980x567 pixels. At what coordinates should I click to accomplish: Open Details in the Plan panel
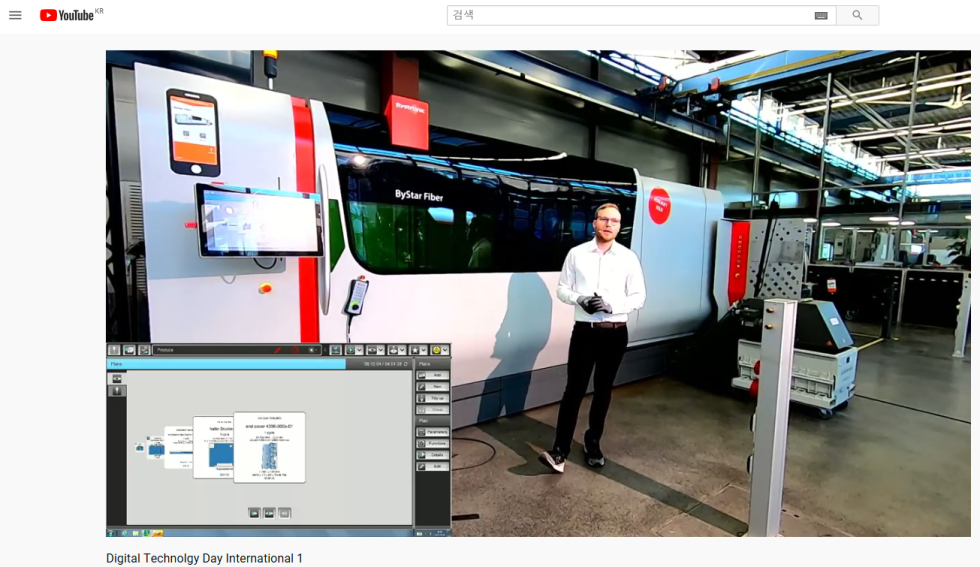pyautogui.click(x=432, y=455)
